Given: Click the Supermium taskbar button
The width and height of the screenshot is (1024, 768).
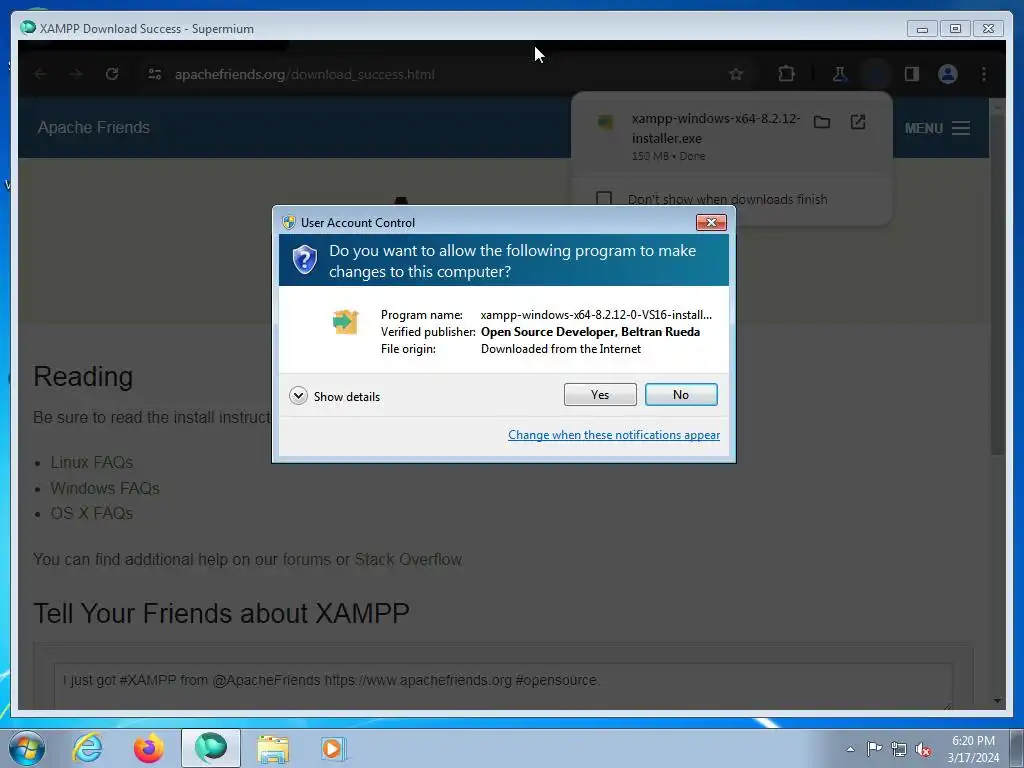Looking at the screenshot, I should [x=210, y=748].
